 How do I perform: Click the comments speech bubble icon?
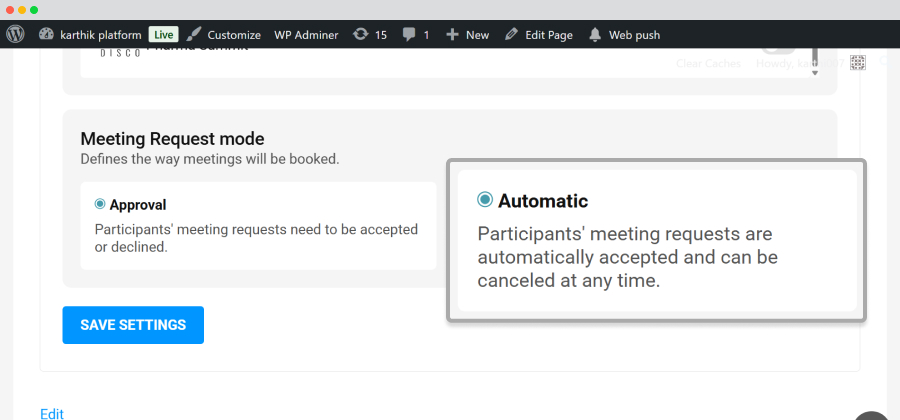(x=409, y=35)
